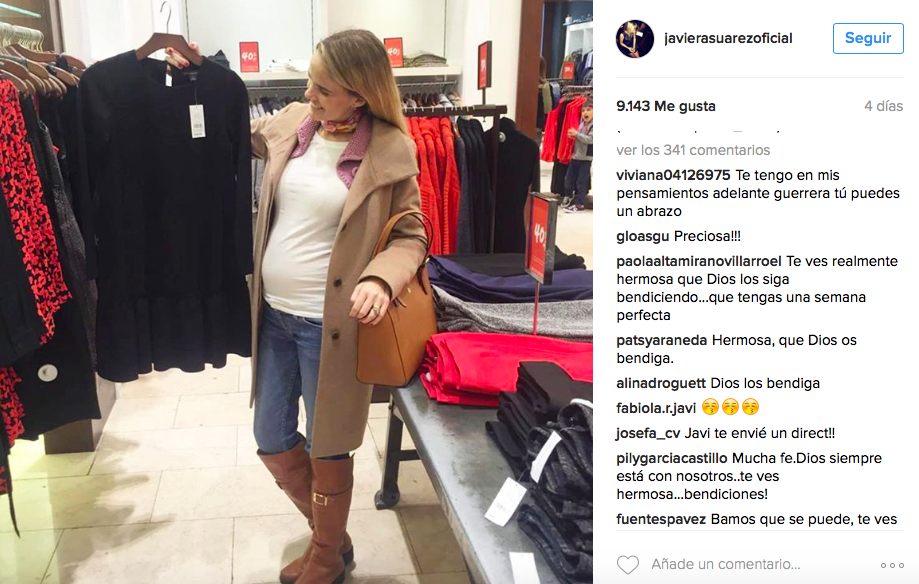Open the three-dots more options menu
This screenshot has height=584, width=919.
click(892, 565)
